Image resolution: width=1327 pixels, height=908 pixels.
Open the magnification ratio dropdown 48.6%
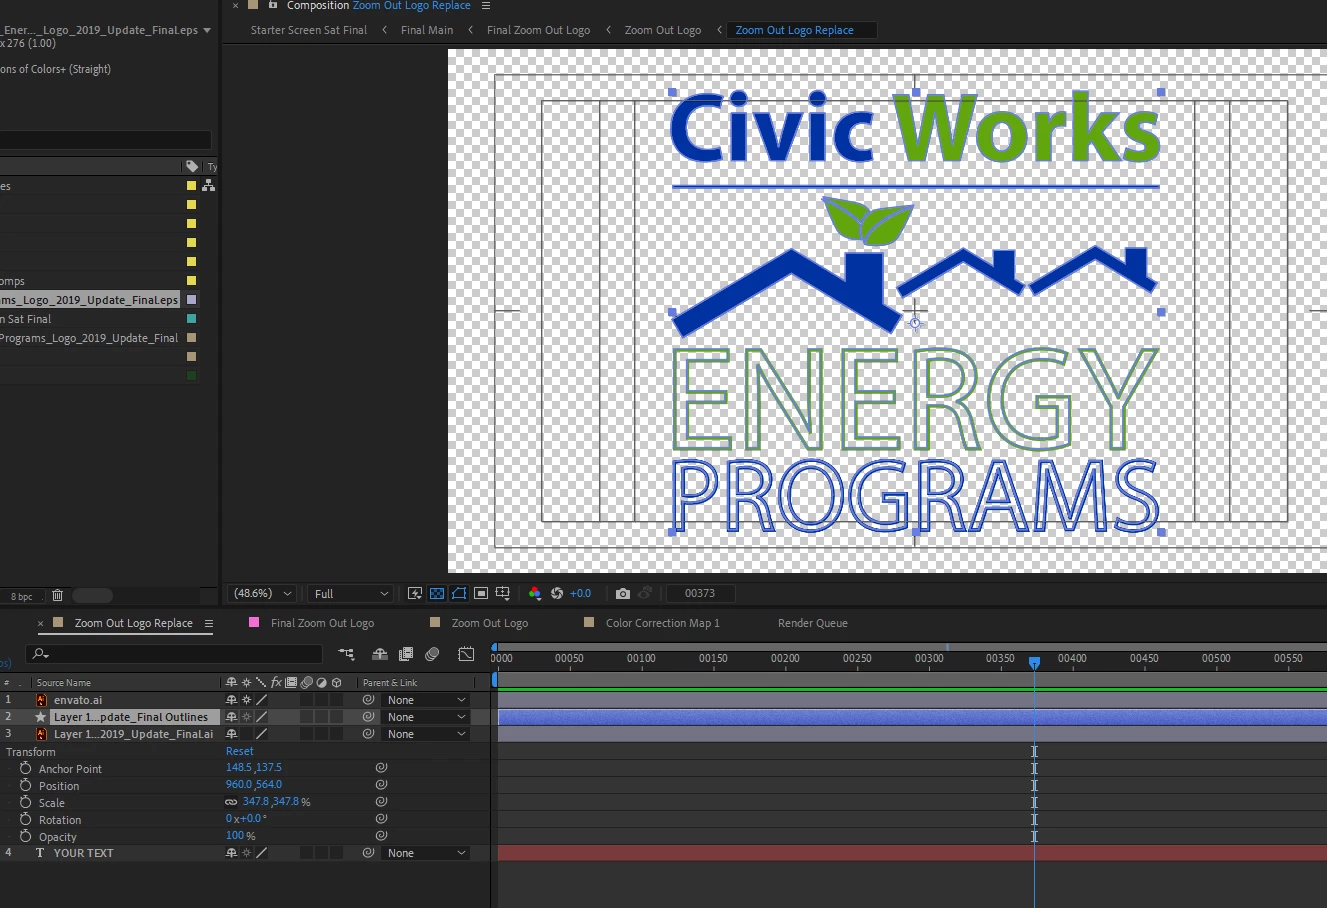(262, 593)
